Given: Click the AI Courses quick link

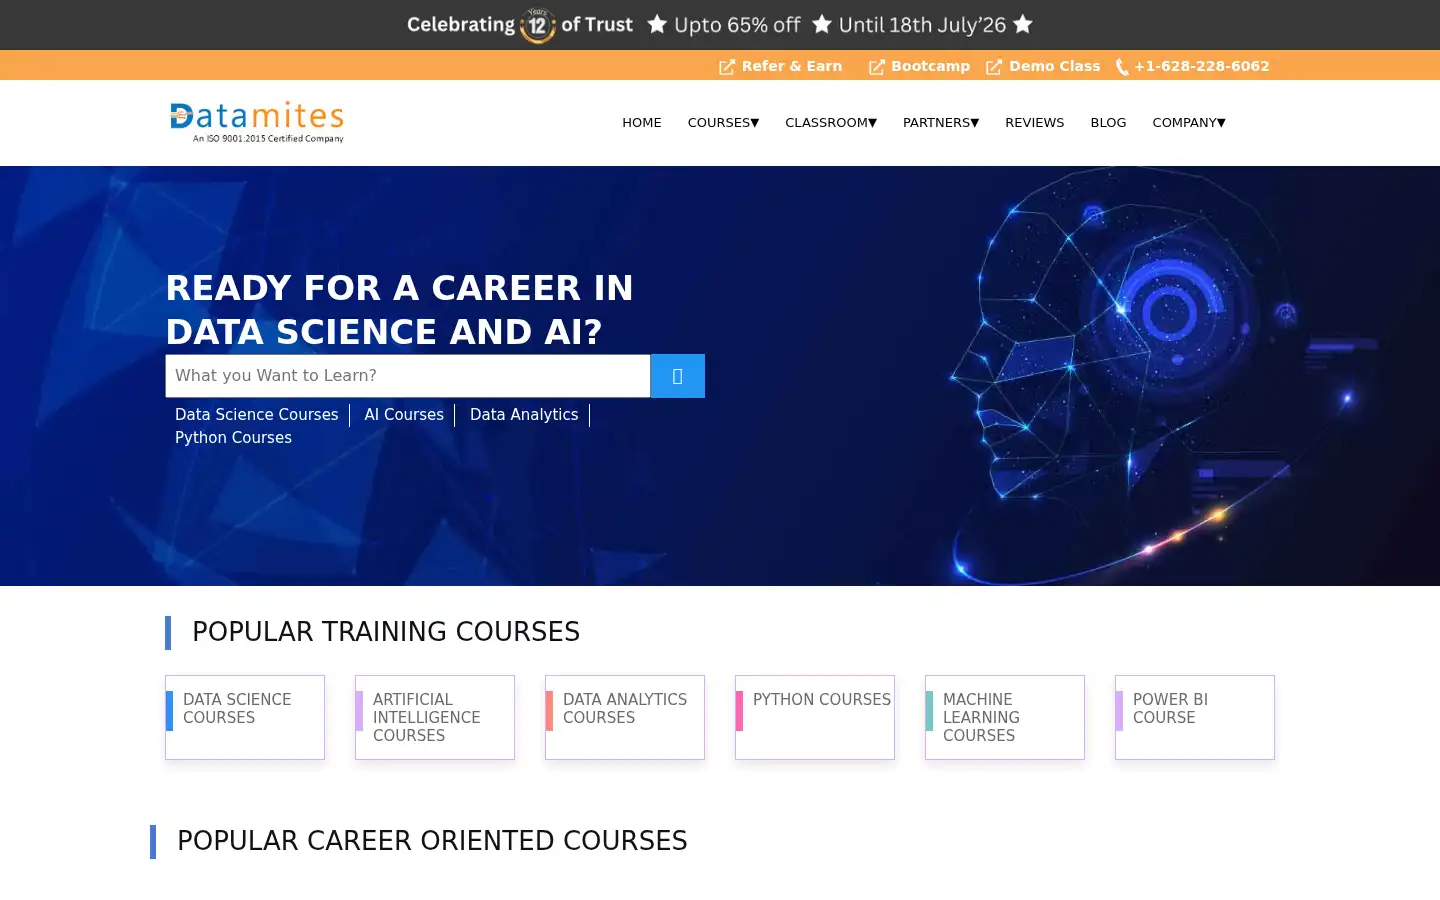Looking at the screenshot, I should tap(404, 415).
